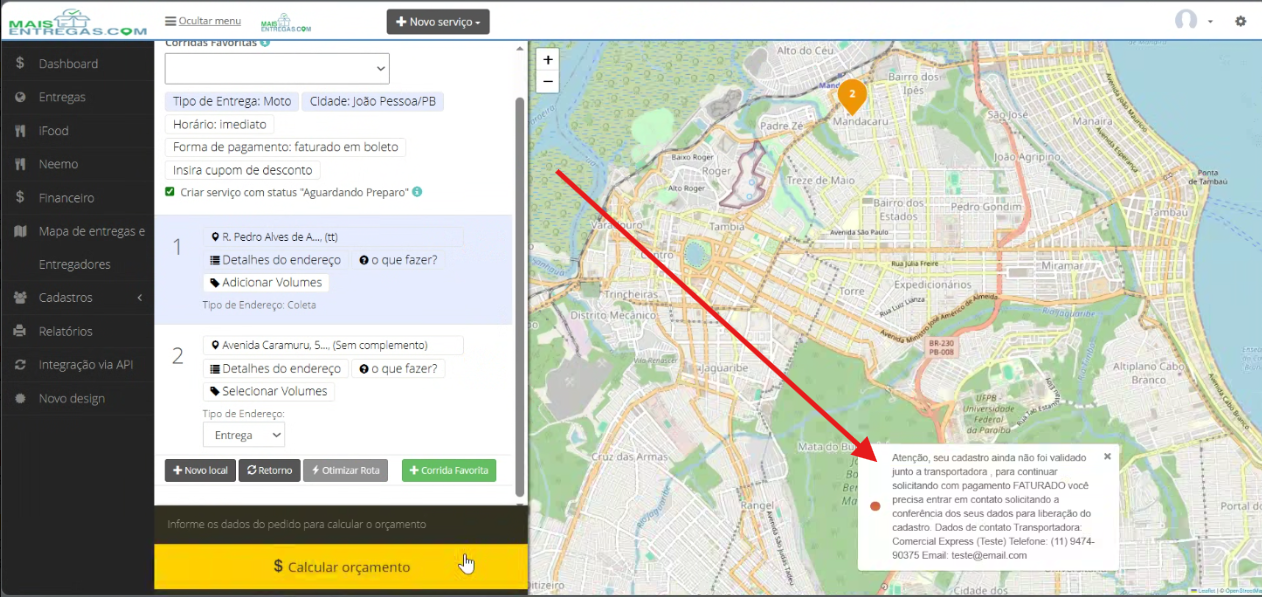The image size is (1262, 597).
Task: Add a stop with Novo local
Action: 200,470
